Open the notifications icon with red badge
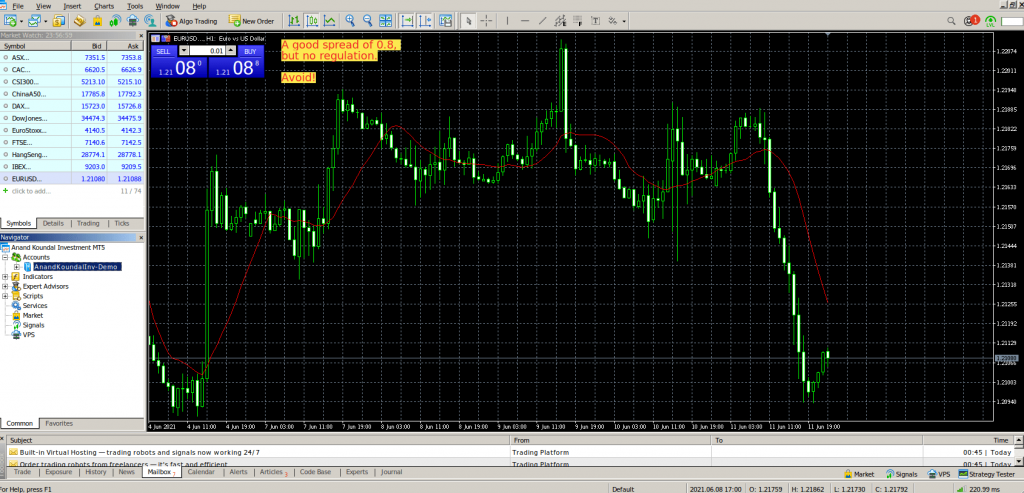Image resolution: width=1024 pixels, height=493 pixels. click(972, 22)
